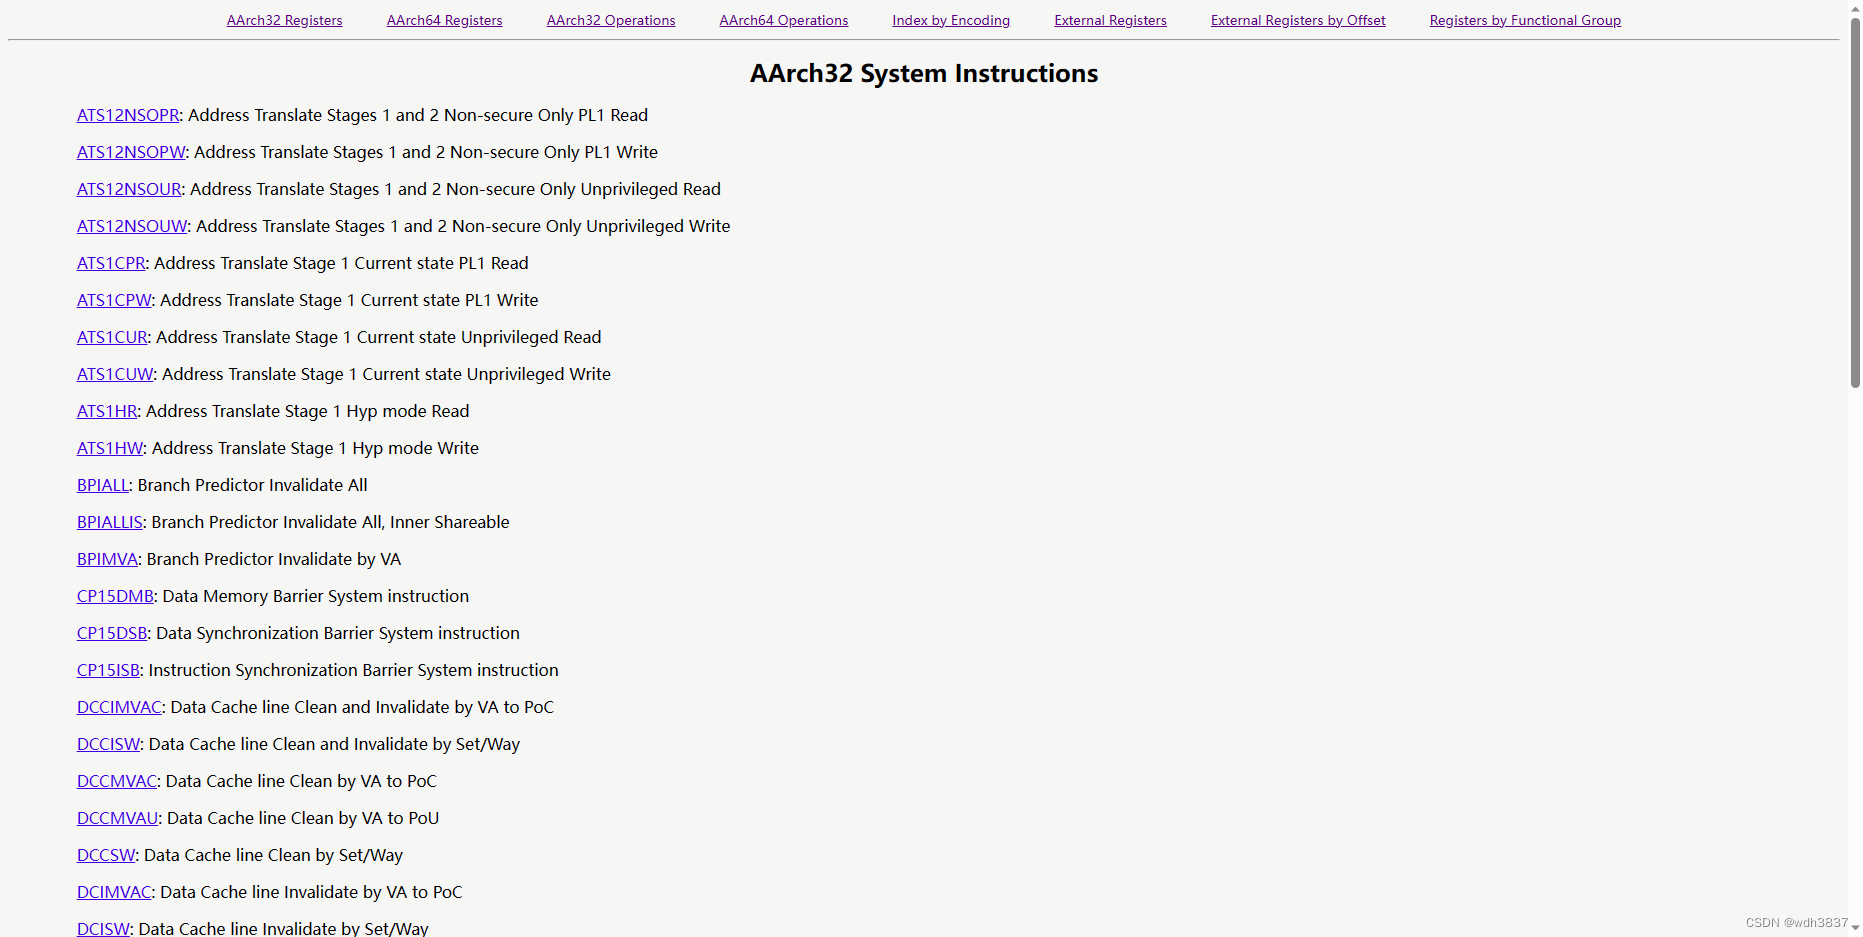Open the ATS12NSOUW instruction details
Viewport: 1863px width, 937px height.
pyautogui.click(x=131, y=226)
